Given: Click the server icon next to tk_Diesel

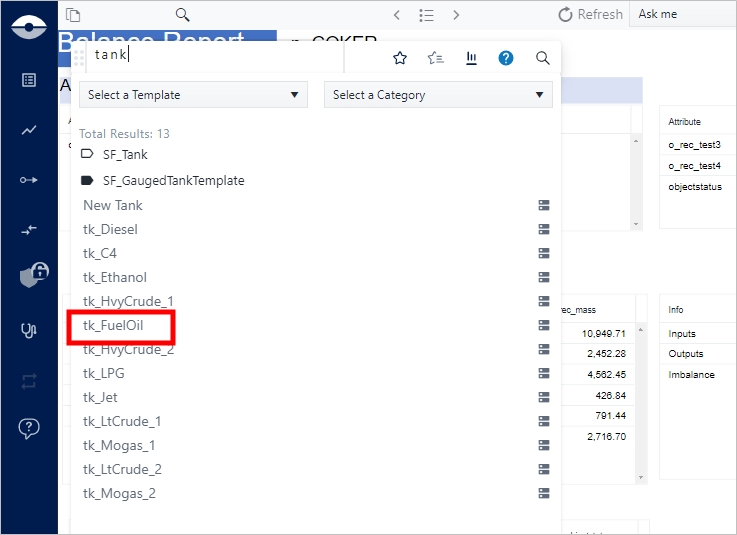Looking at the screenshot, I should pyautogui.click(x=544, y=229).
